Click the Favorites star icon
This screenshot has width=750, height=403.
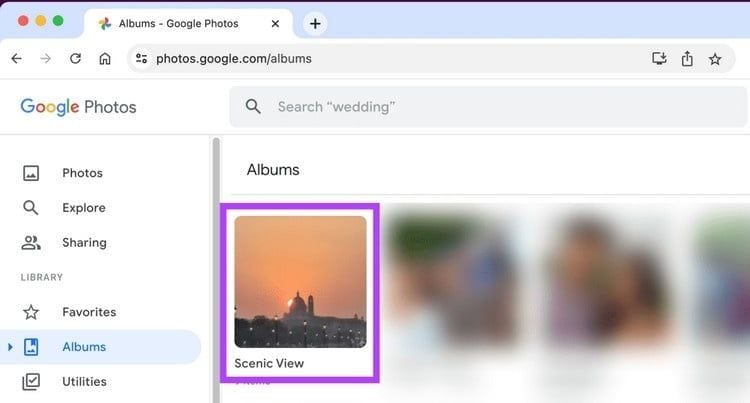pos(31,312)
